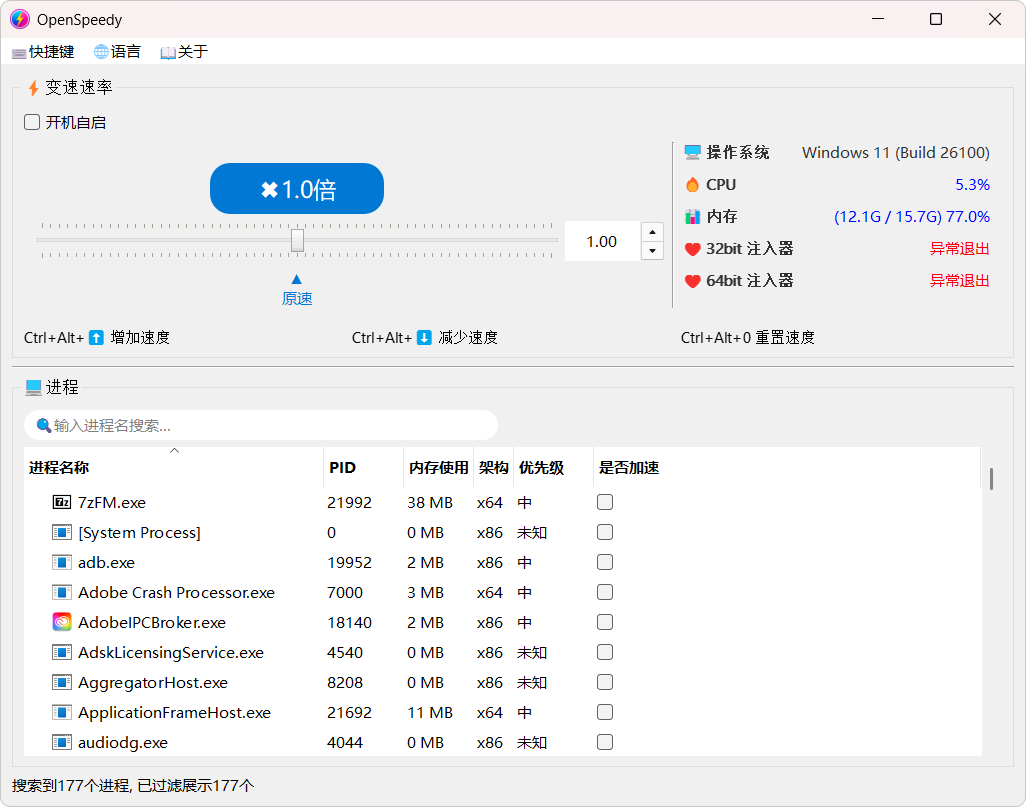Screen dimensions: 1026x807
Task: Decrease speed with spinbox down arrow
Action: click(x=652, y=251)
